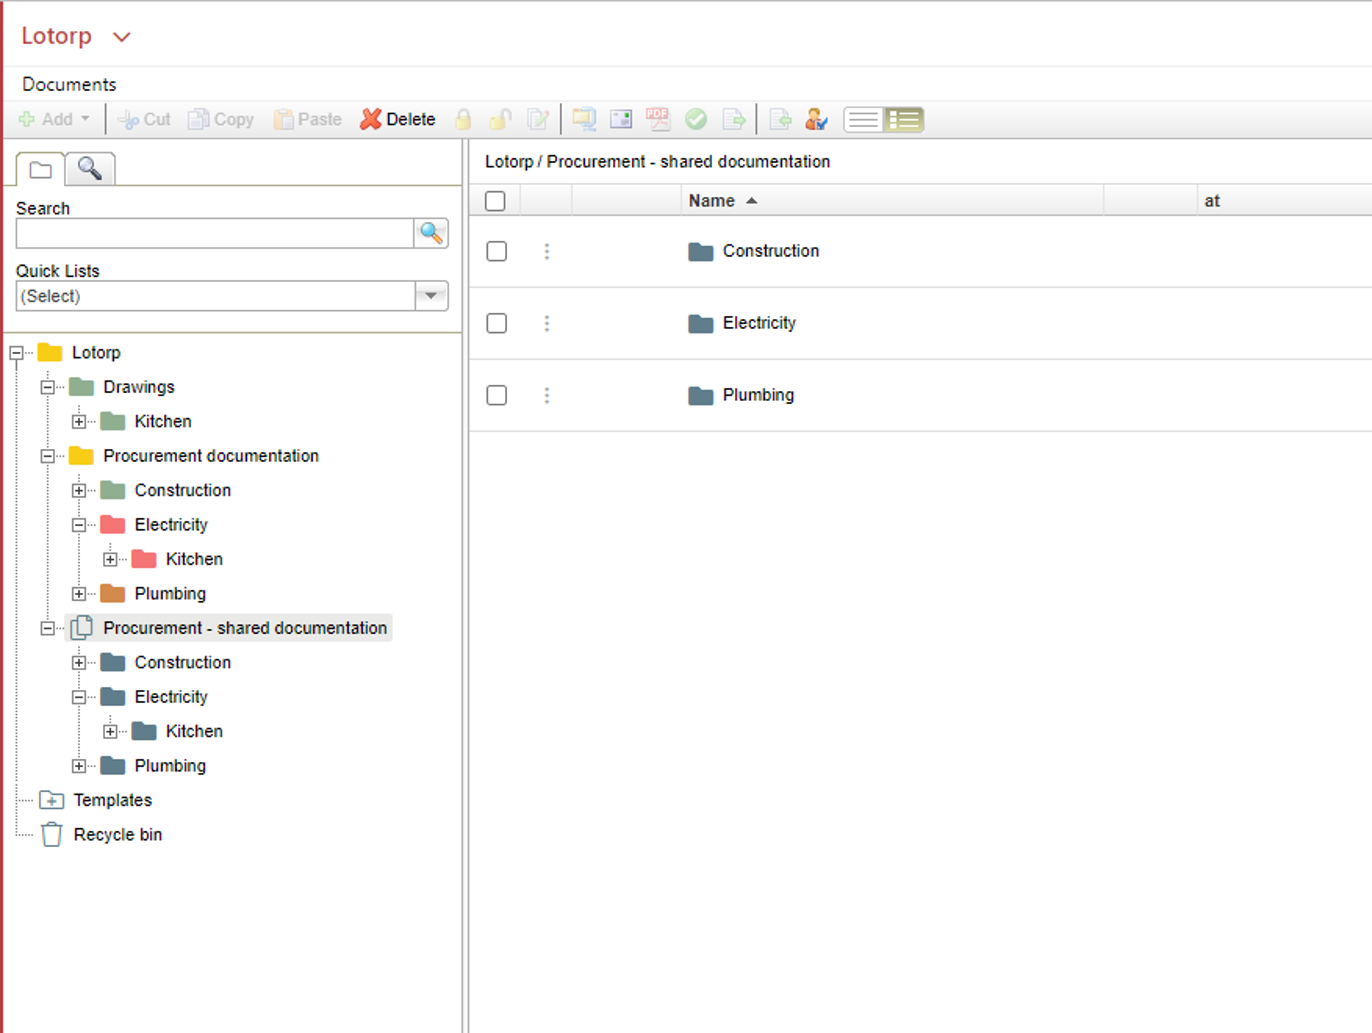Collapse the Lotorp root tree node
Image resolution: width=1372 pixels, height=1033 pixels.
point(16,353)
